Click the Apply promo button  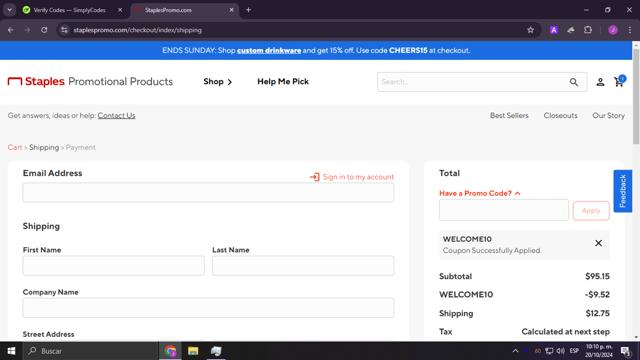pyautogui.click(x=591, y=211)
